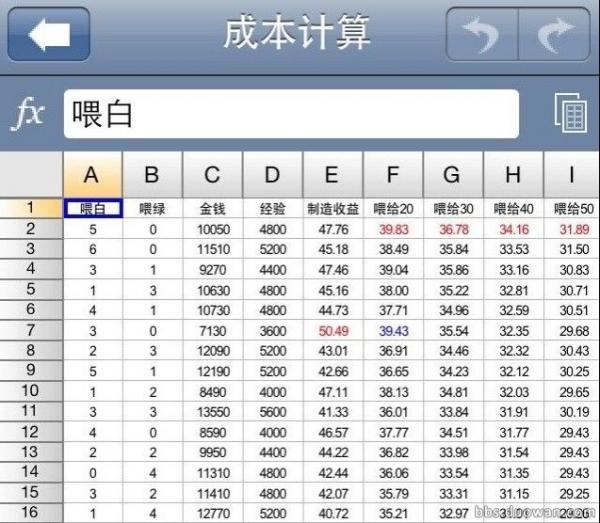Select the red 50.49 cell
Viewport: 600px width, 523px height.
tap(333, 330)
